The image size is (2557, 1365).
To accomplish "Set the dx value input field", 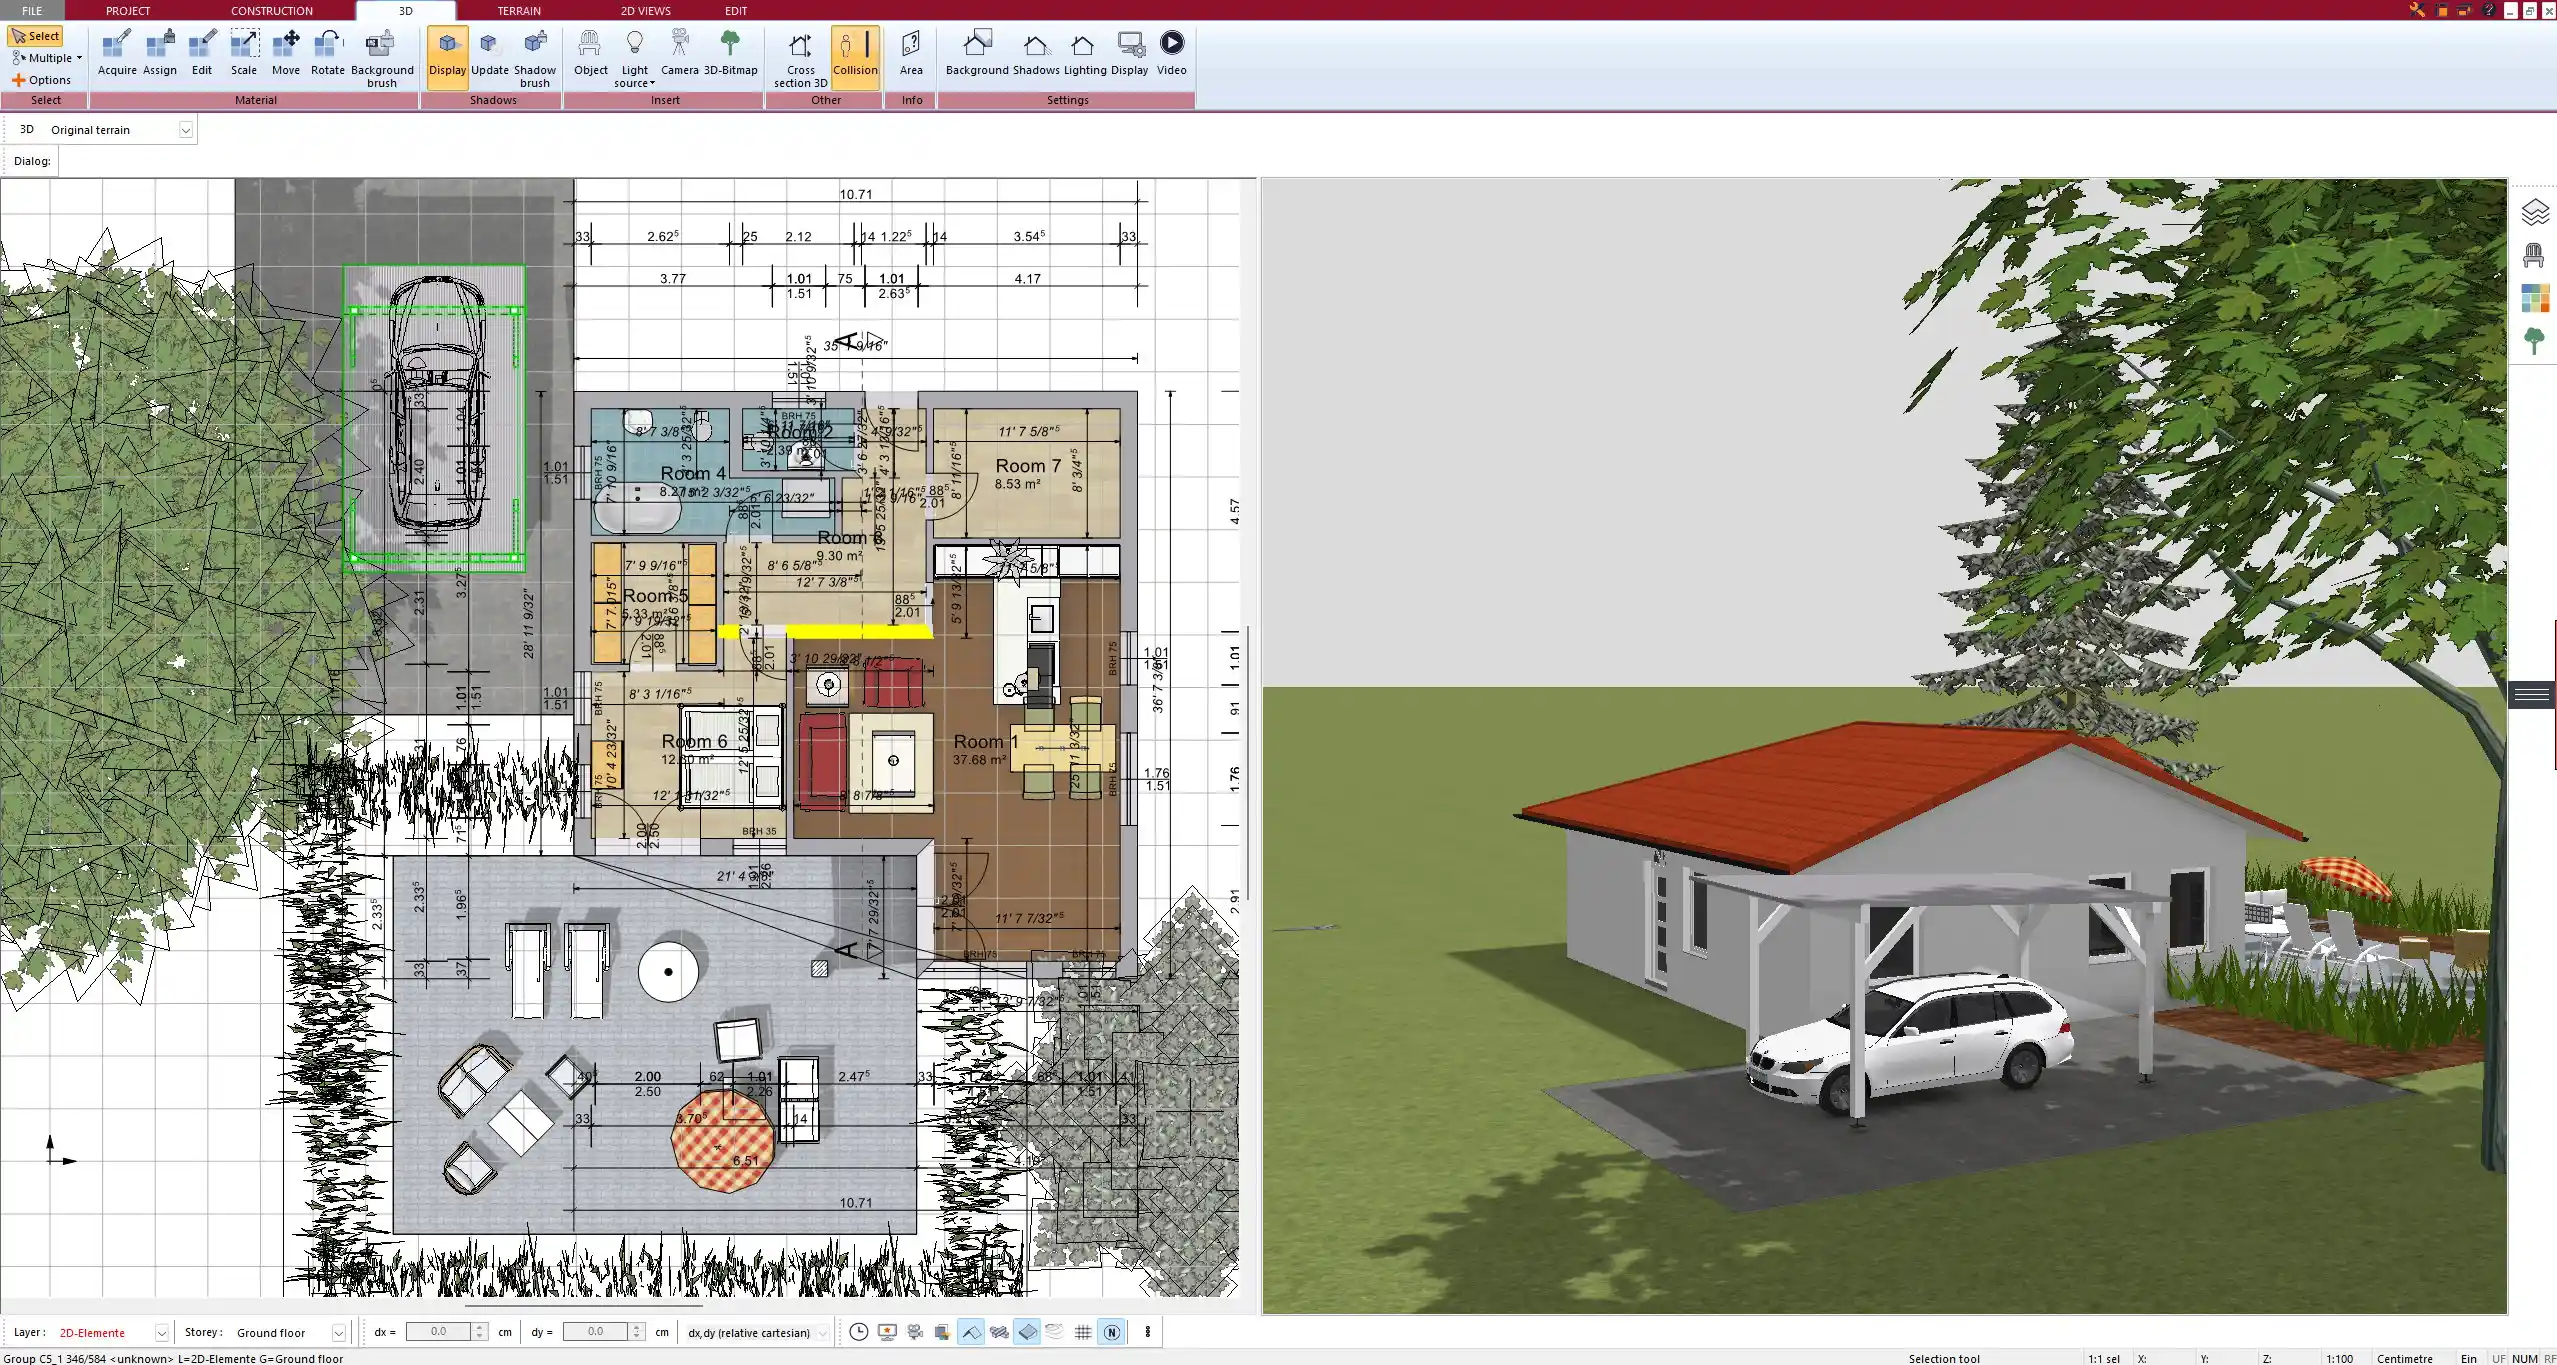I will pos(440,1331).
